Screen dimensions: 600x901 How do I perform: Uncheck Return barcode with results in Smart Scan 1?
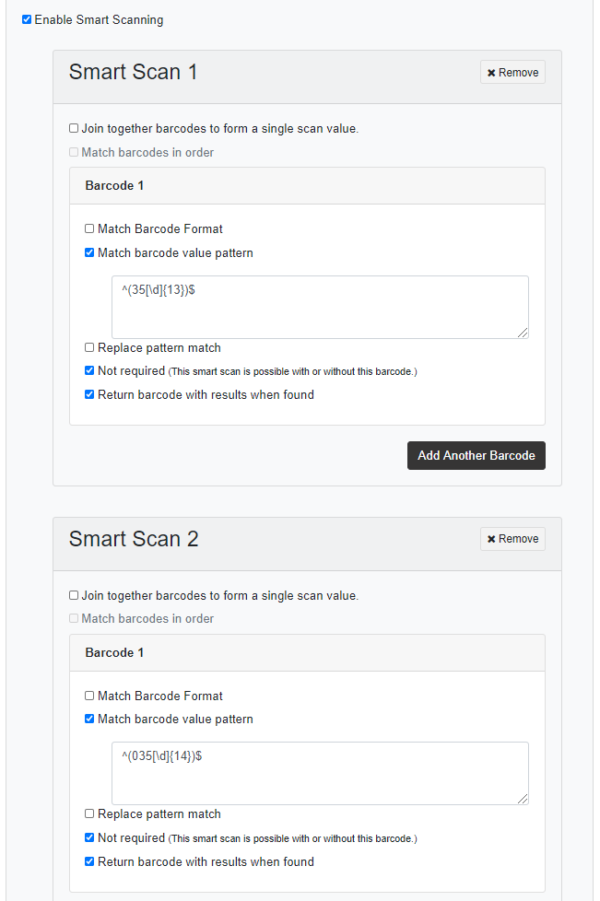tap(90, 395)
